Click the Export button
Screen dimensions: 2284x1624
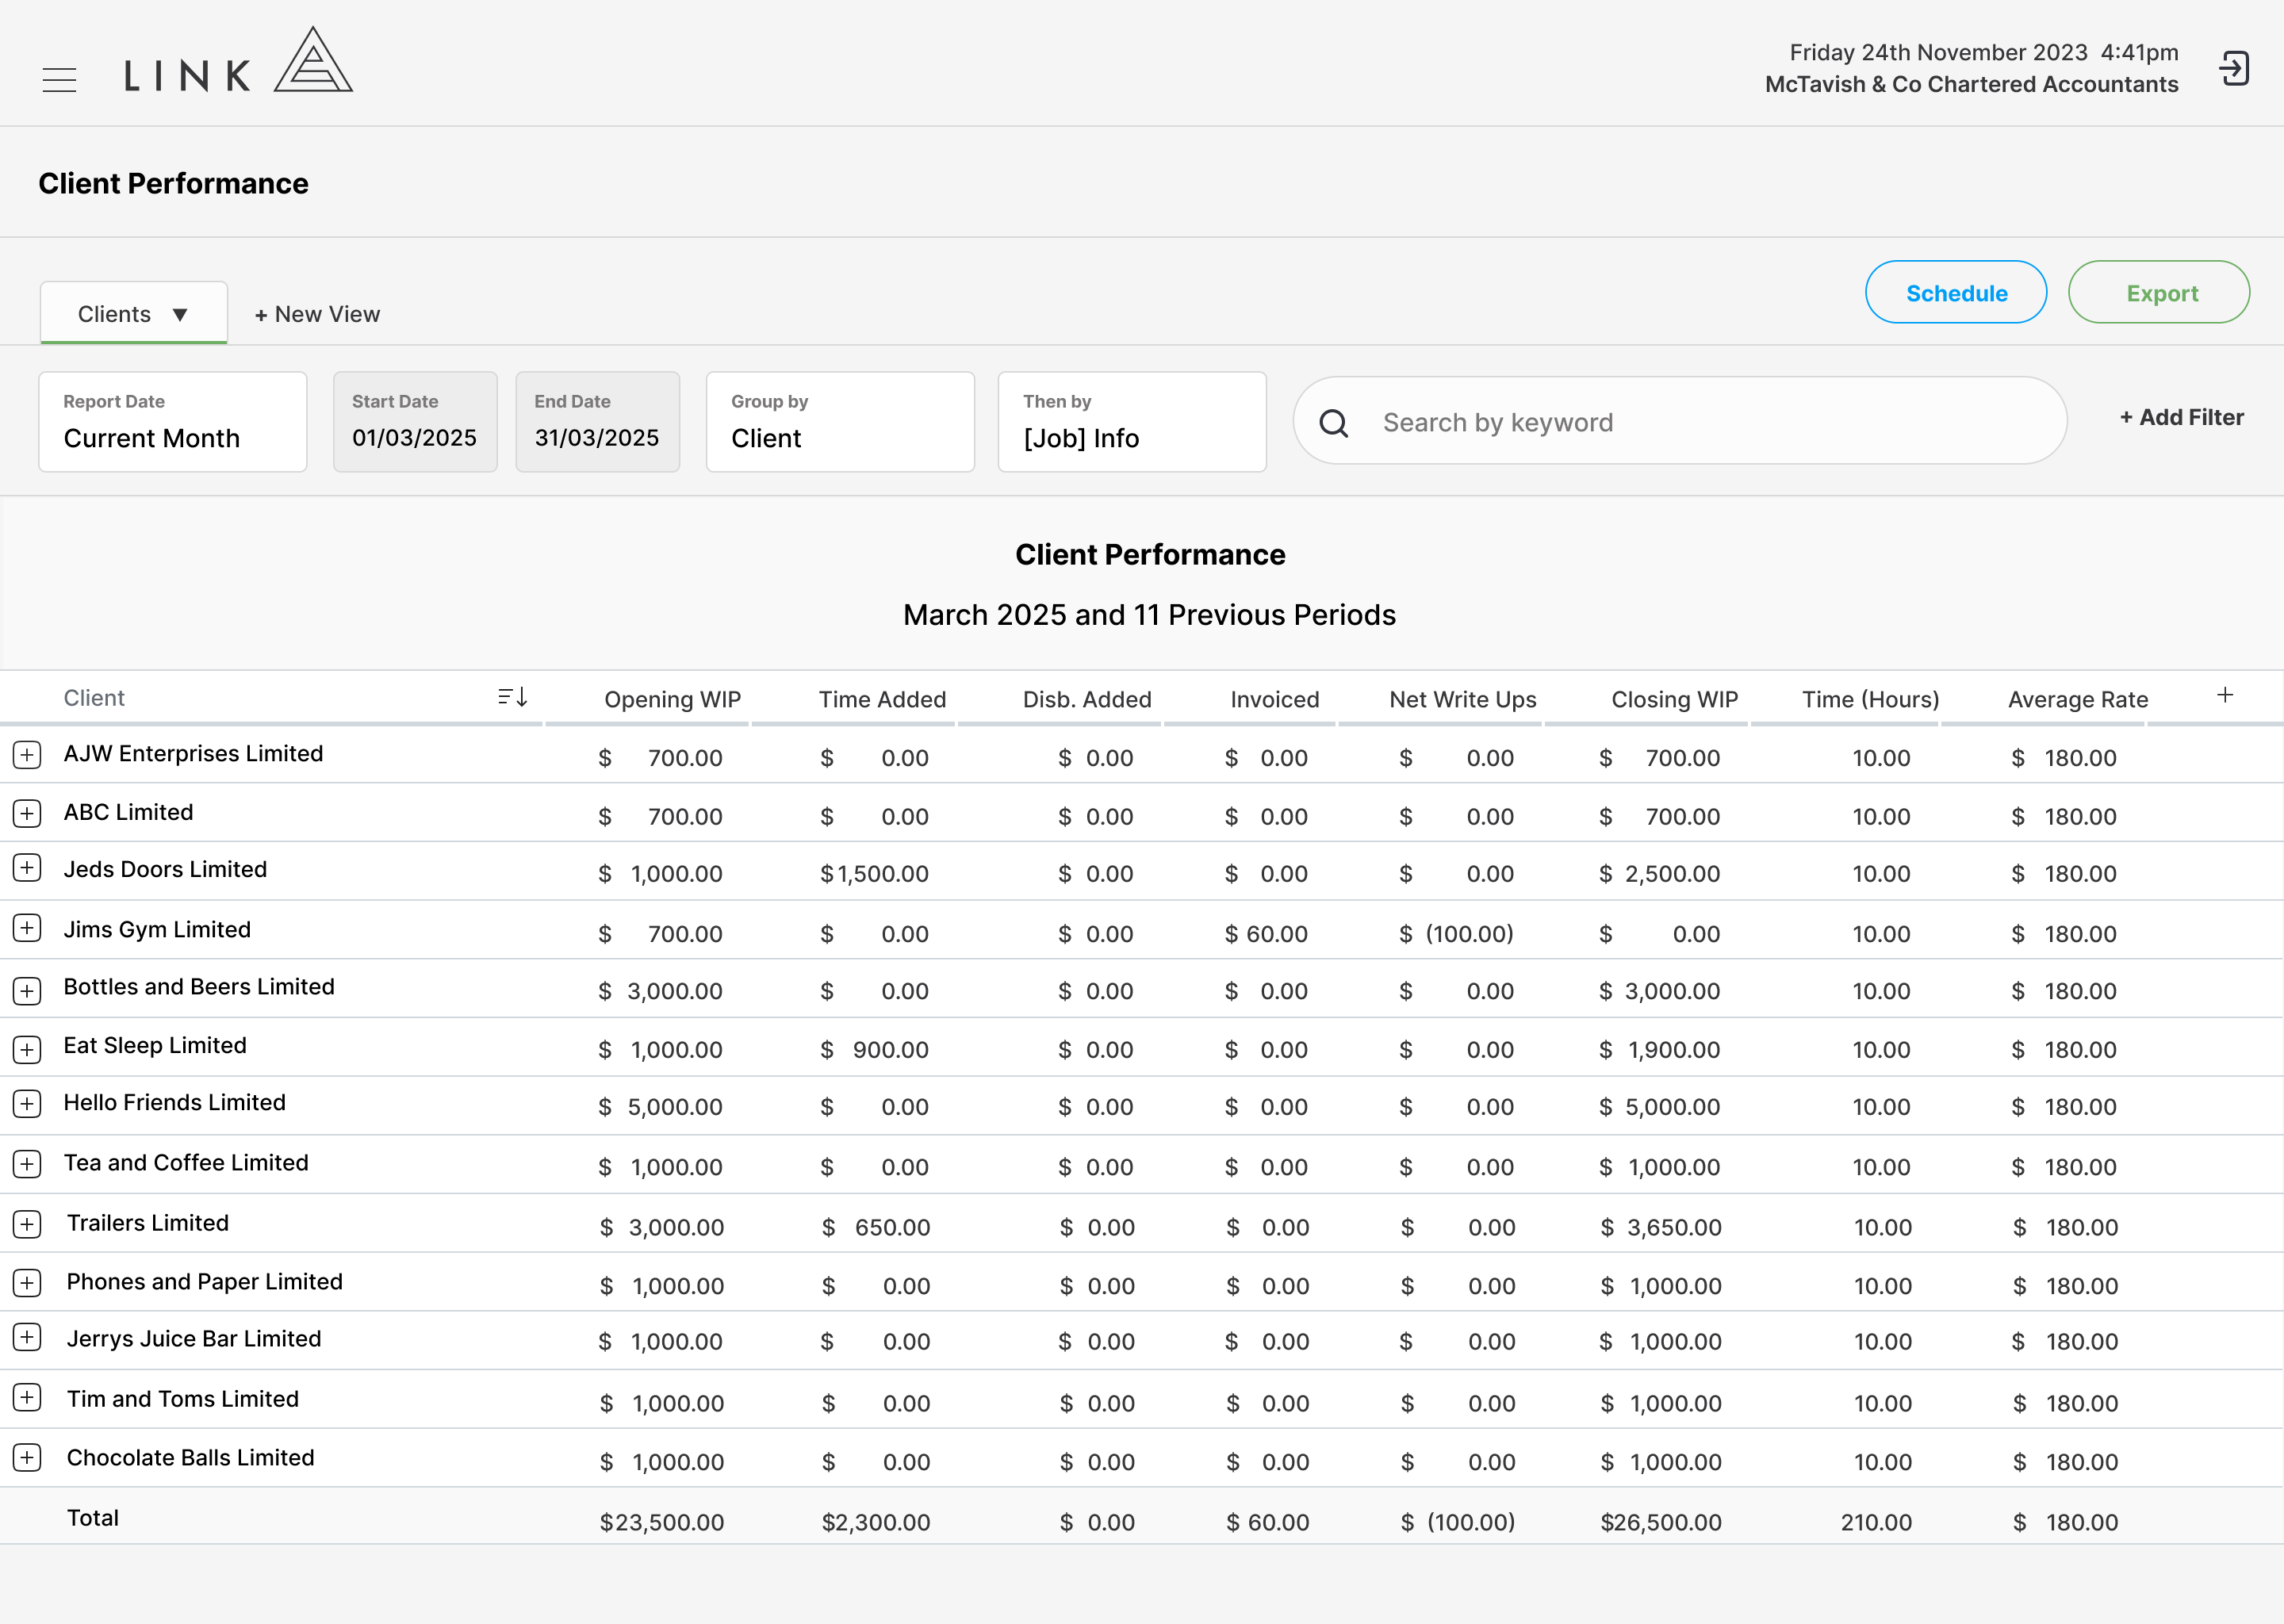point(2159,293)
